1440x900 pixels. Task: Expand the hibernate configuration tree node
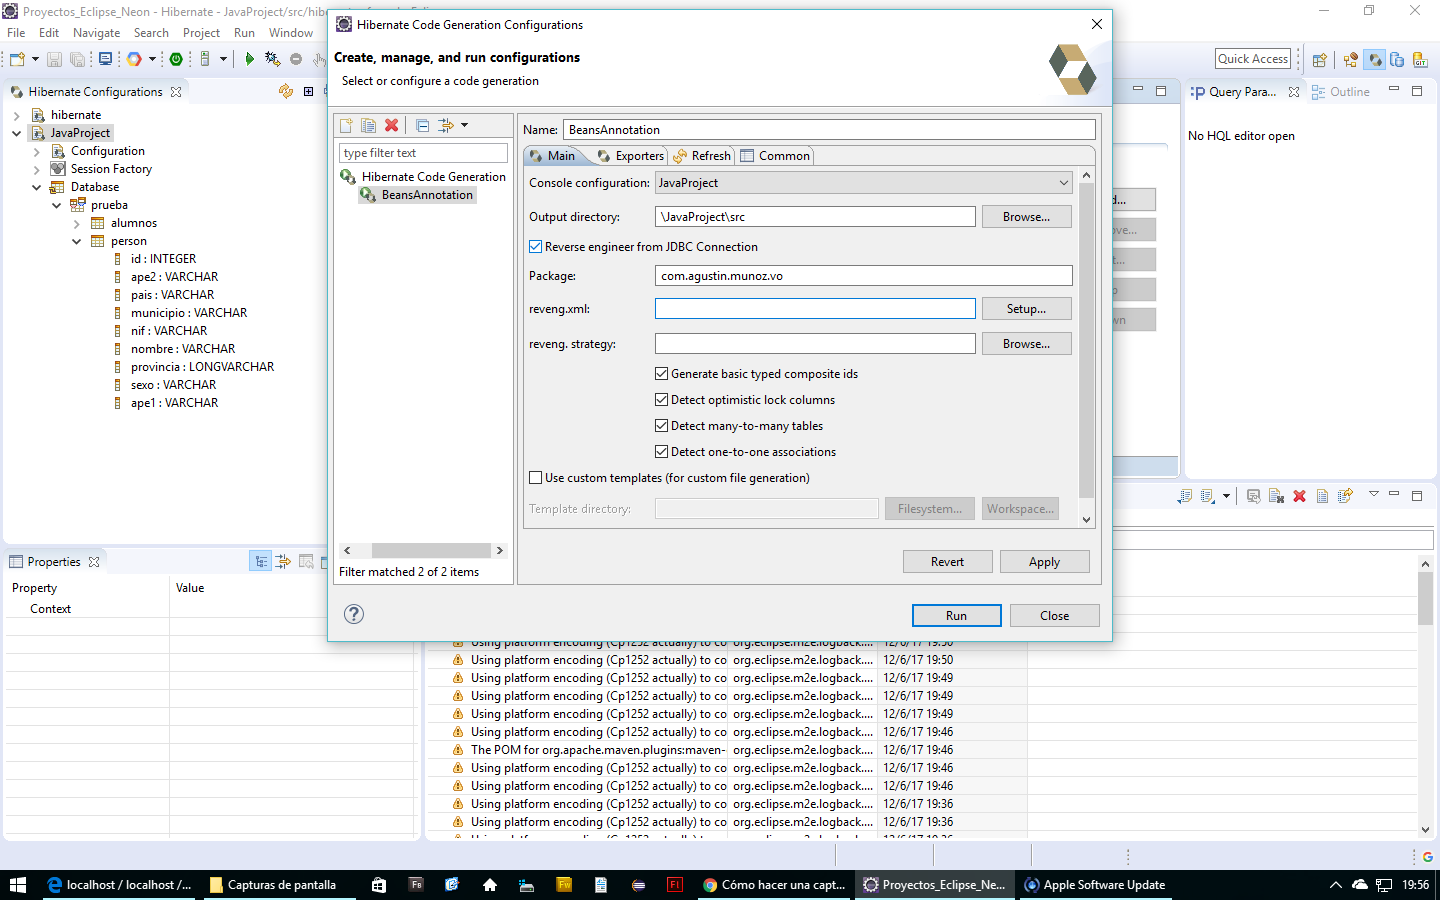[17, 115]
